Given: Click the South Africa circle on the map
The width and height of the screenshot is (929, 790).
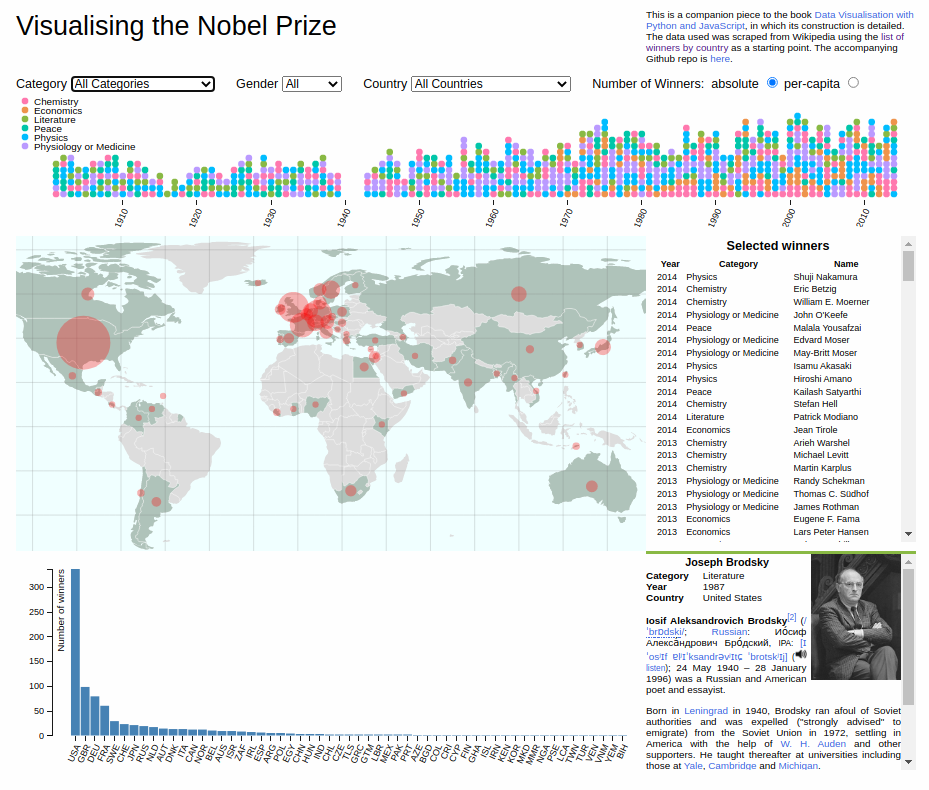Looking at the screenshot, I should [x=351, y=491].
